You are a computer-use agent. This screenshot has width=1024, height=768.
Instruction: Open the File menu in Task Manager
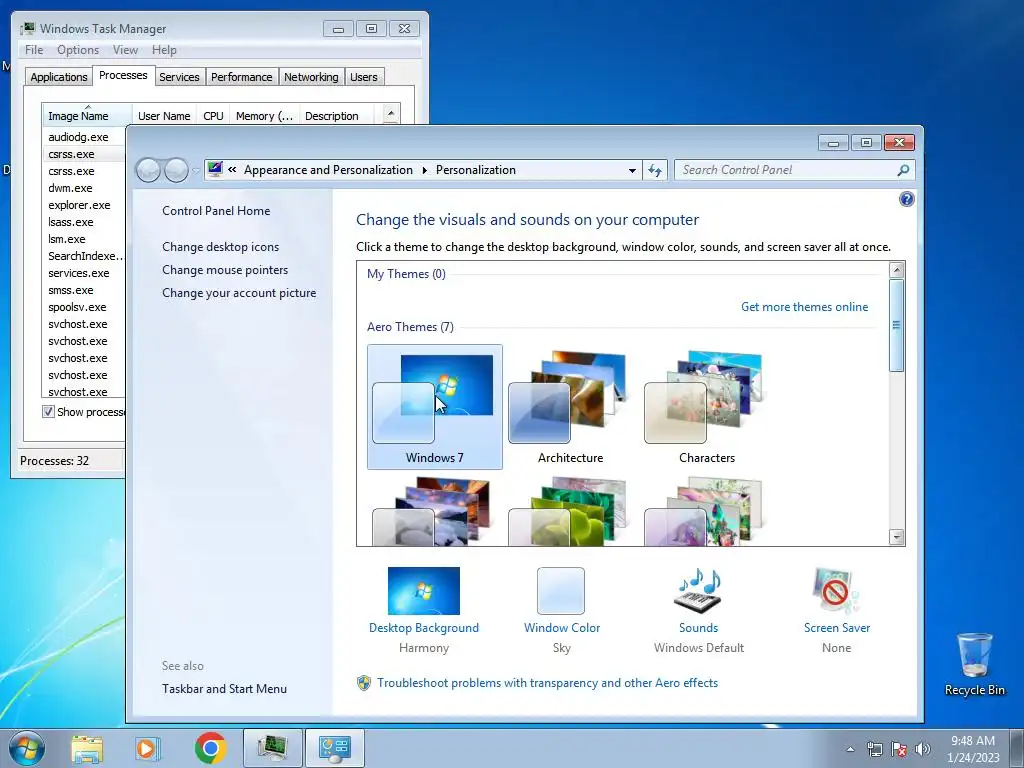click(x=34, y=50)
